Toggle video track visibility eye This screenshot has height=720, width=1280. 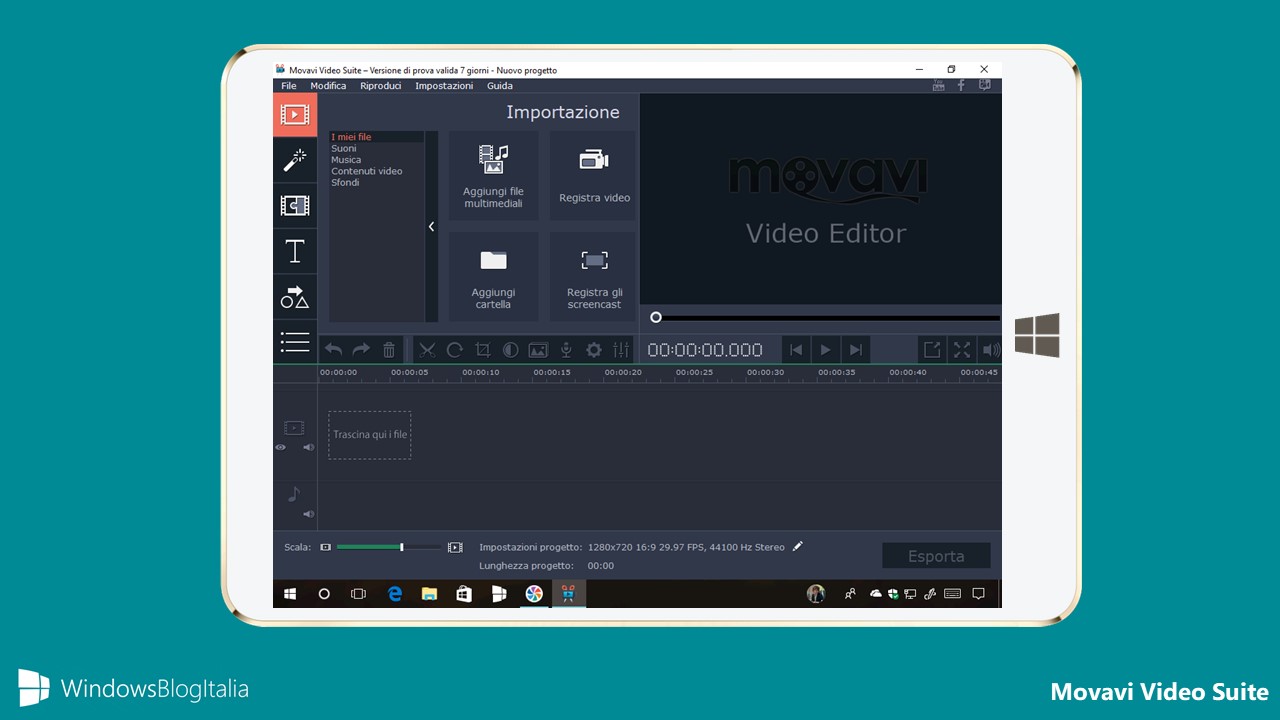click(280, 447)
